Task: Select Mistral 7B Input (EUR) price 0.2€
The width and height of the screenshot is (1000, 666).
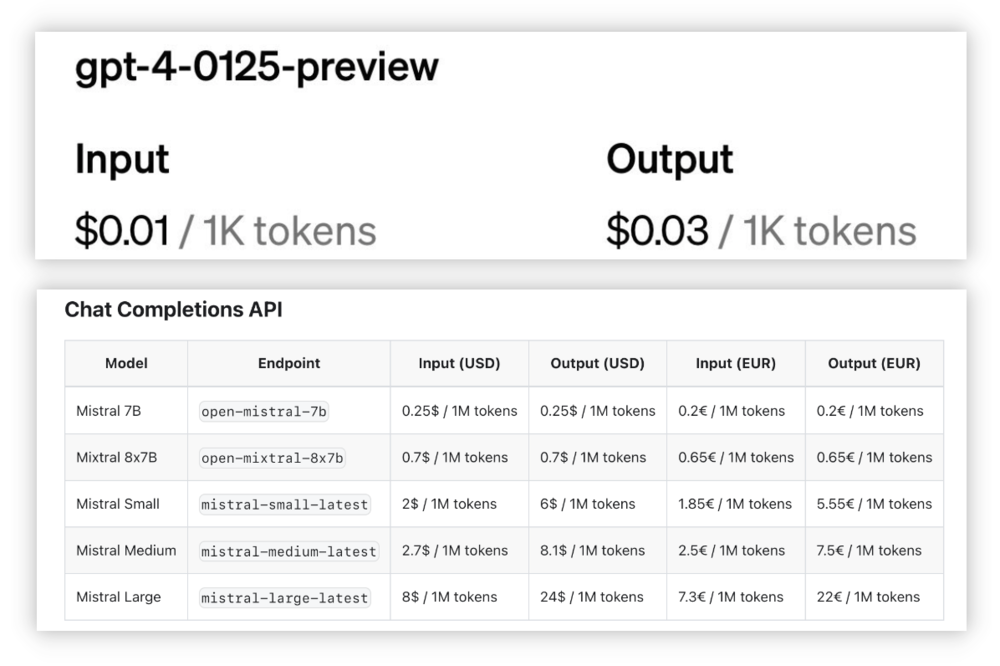Action: click(x=732, y=411)
